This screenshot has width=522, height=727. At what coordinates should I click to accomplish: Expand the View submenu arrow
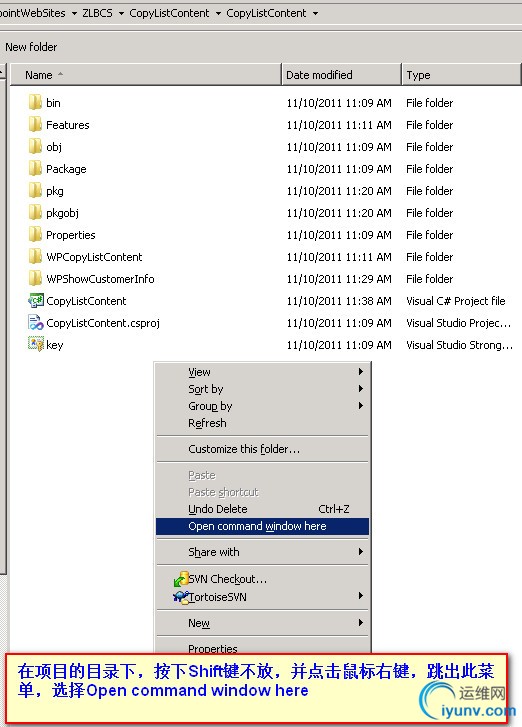[x=361, y=371]
